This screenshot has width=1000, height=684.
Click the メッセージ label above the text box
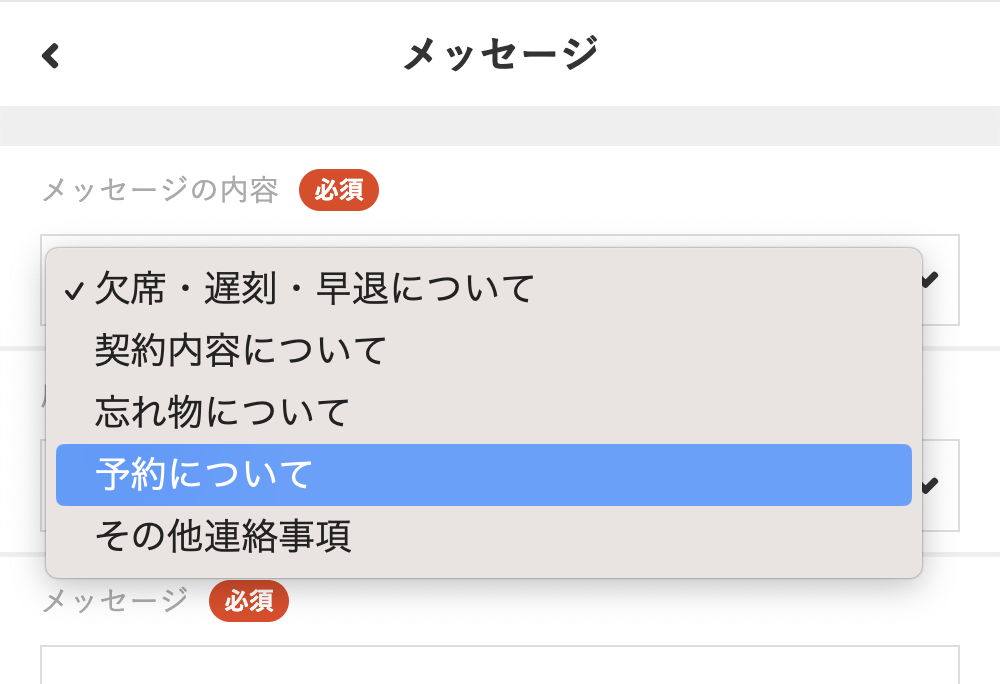pos(115,600)
